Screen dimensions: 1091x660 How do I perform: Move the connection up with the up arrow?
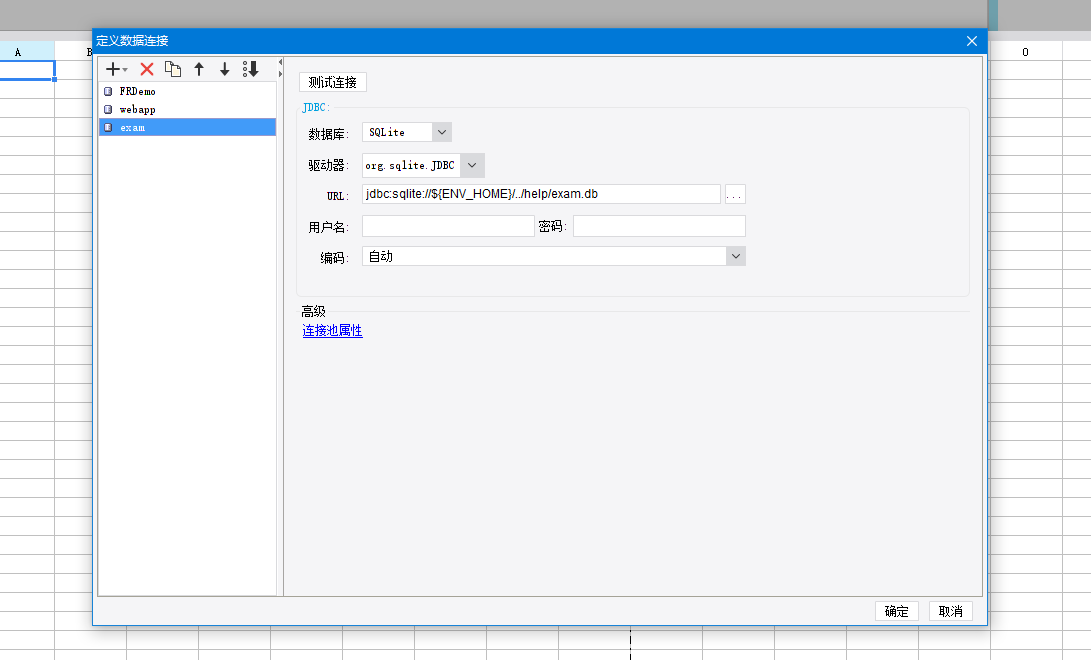[x=199, y=69]
